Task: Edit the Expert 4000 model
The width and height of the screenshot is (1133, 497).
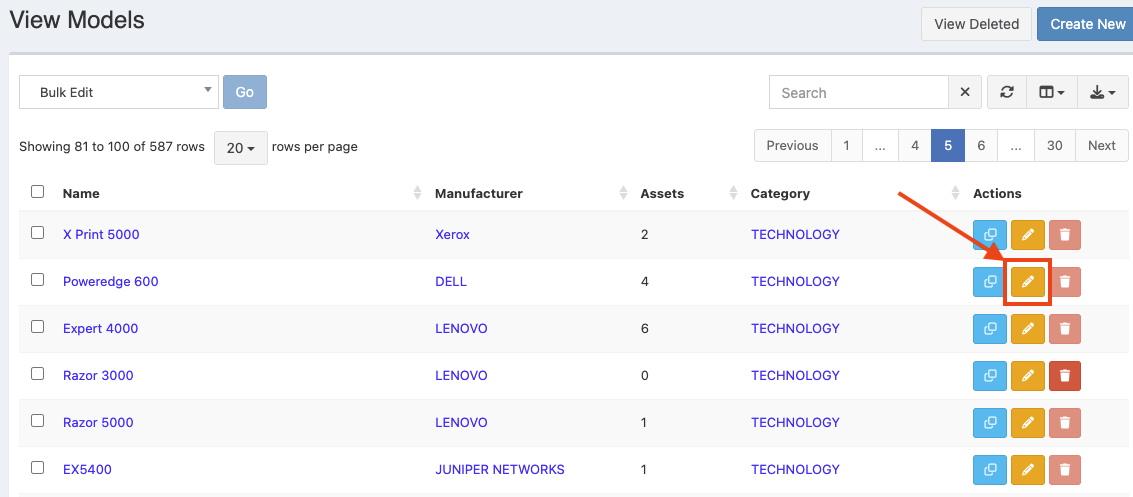Action: [1027, 329]
